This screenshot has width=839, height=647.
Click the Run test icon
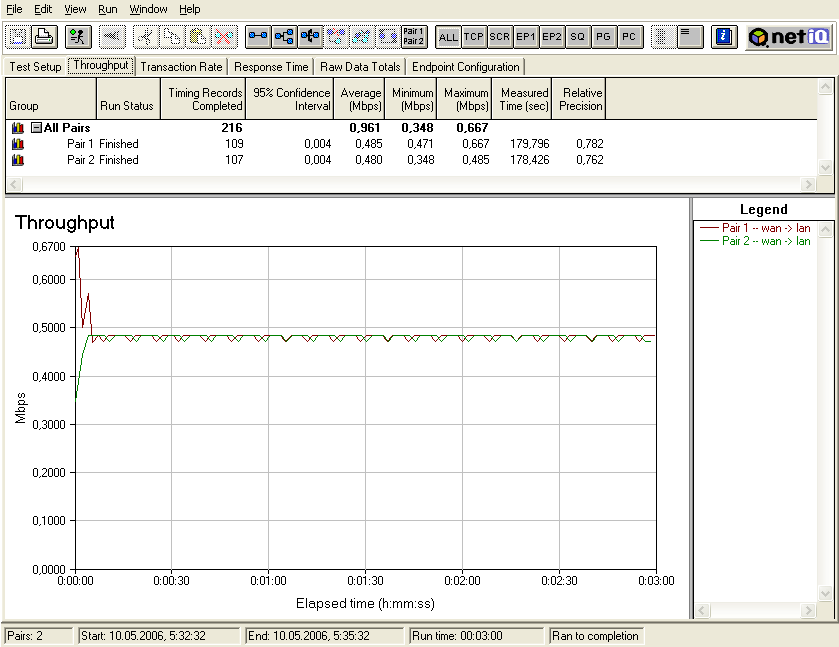[x=78, y=37]
